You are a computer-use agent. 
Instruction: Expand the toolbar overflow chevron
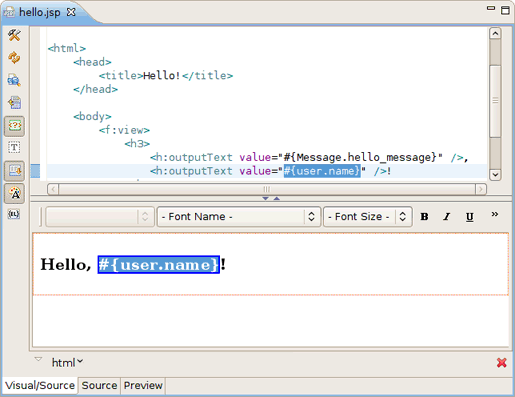tap(495, 214)
